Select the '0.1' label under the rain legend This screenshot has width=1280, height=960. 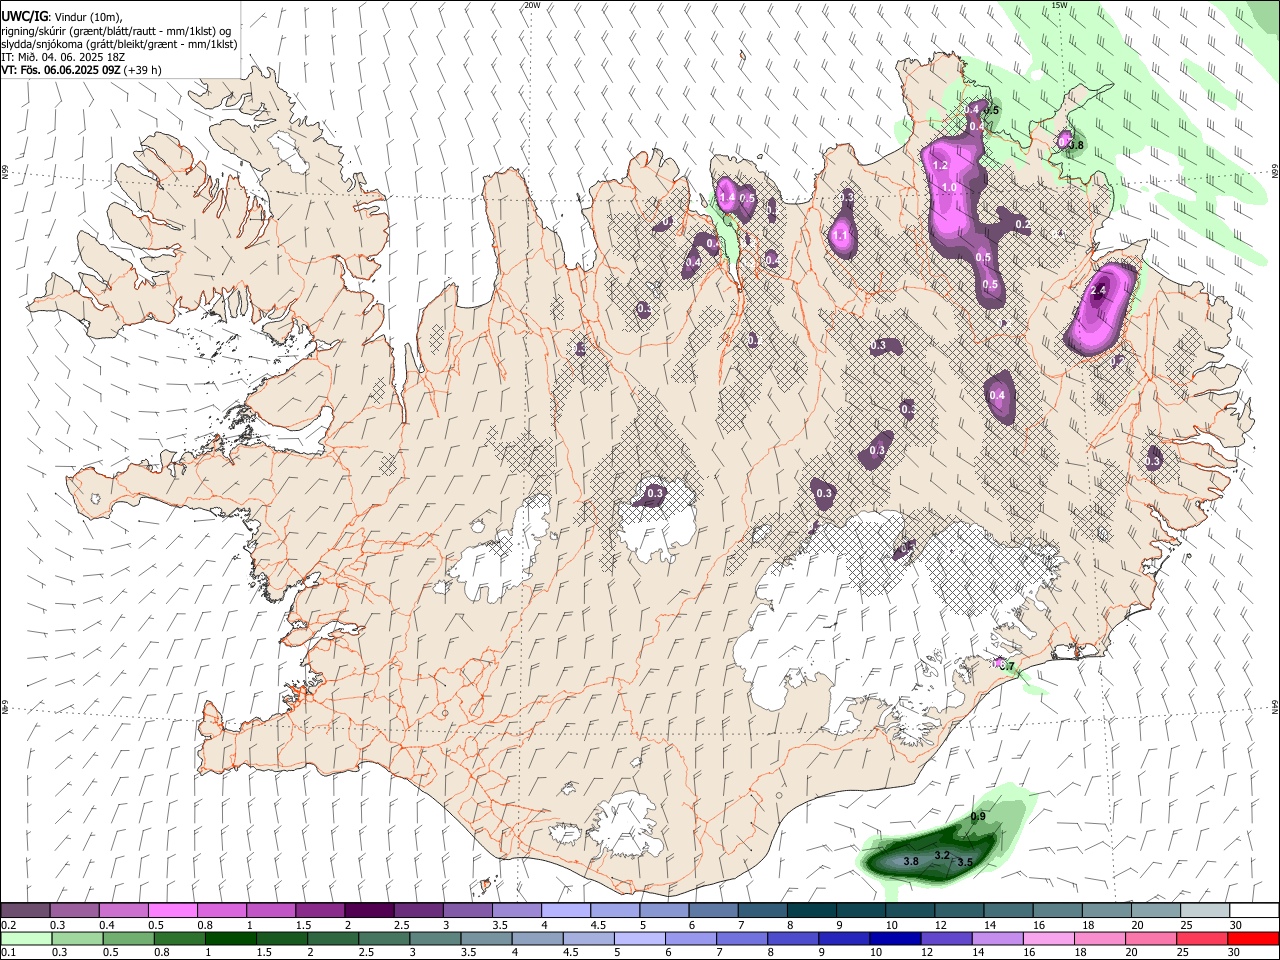pyautogui.click(x=8, y=953)
